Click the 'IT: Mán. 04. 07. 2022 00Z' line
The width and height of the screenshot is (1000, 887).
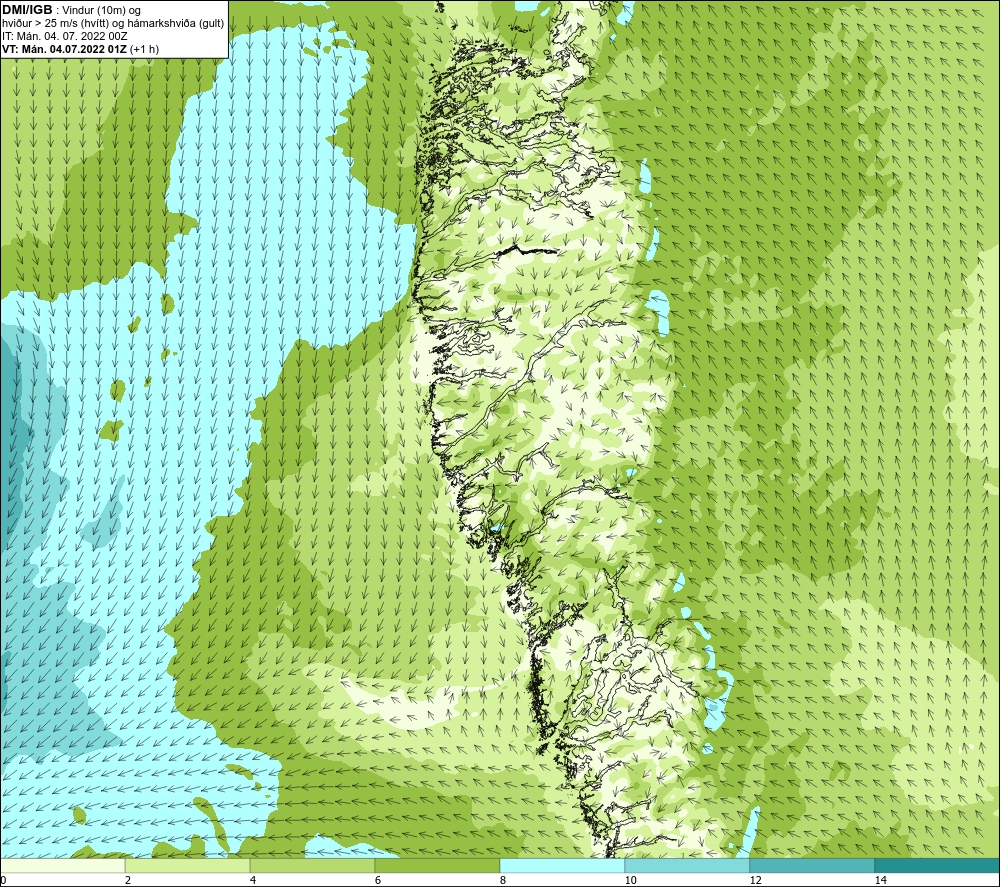(64, 36)
